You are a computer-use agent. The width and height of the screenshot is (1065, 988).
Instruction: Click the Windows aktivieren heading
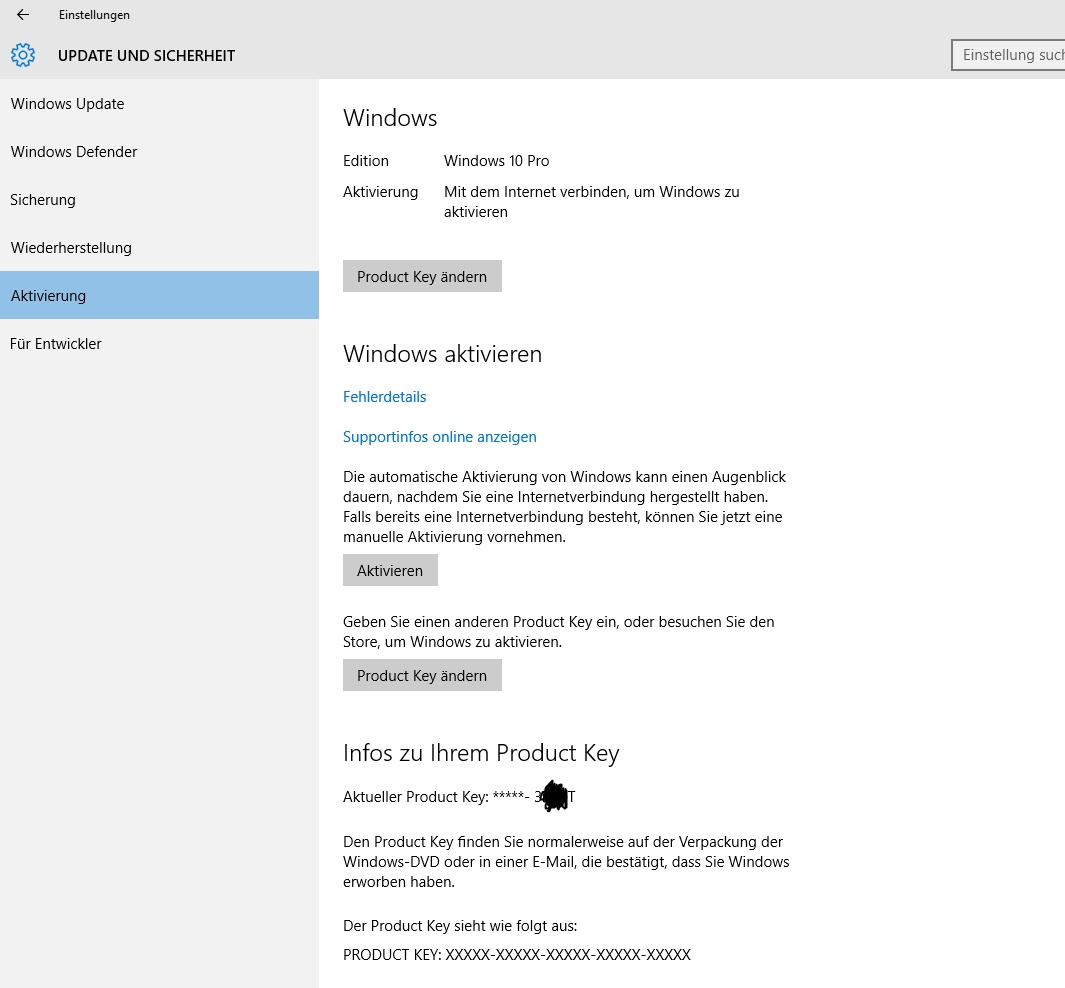coord(443,353)
